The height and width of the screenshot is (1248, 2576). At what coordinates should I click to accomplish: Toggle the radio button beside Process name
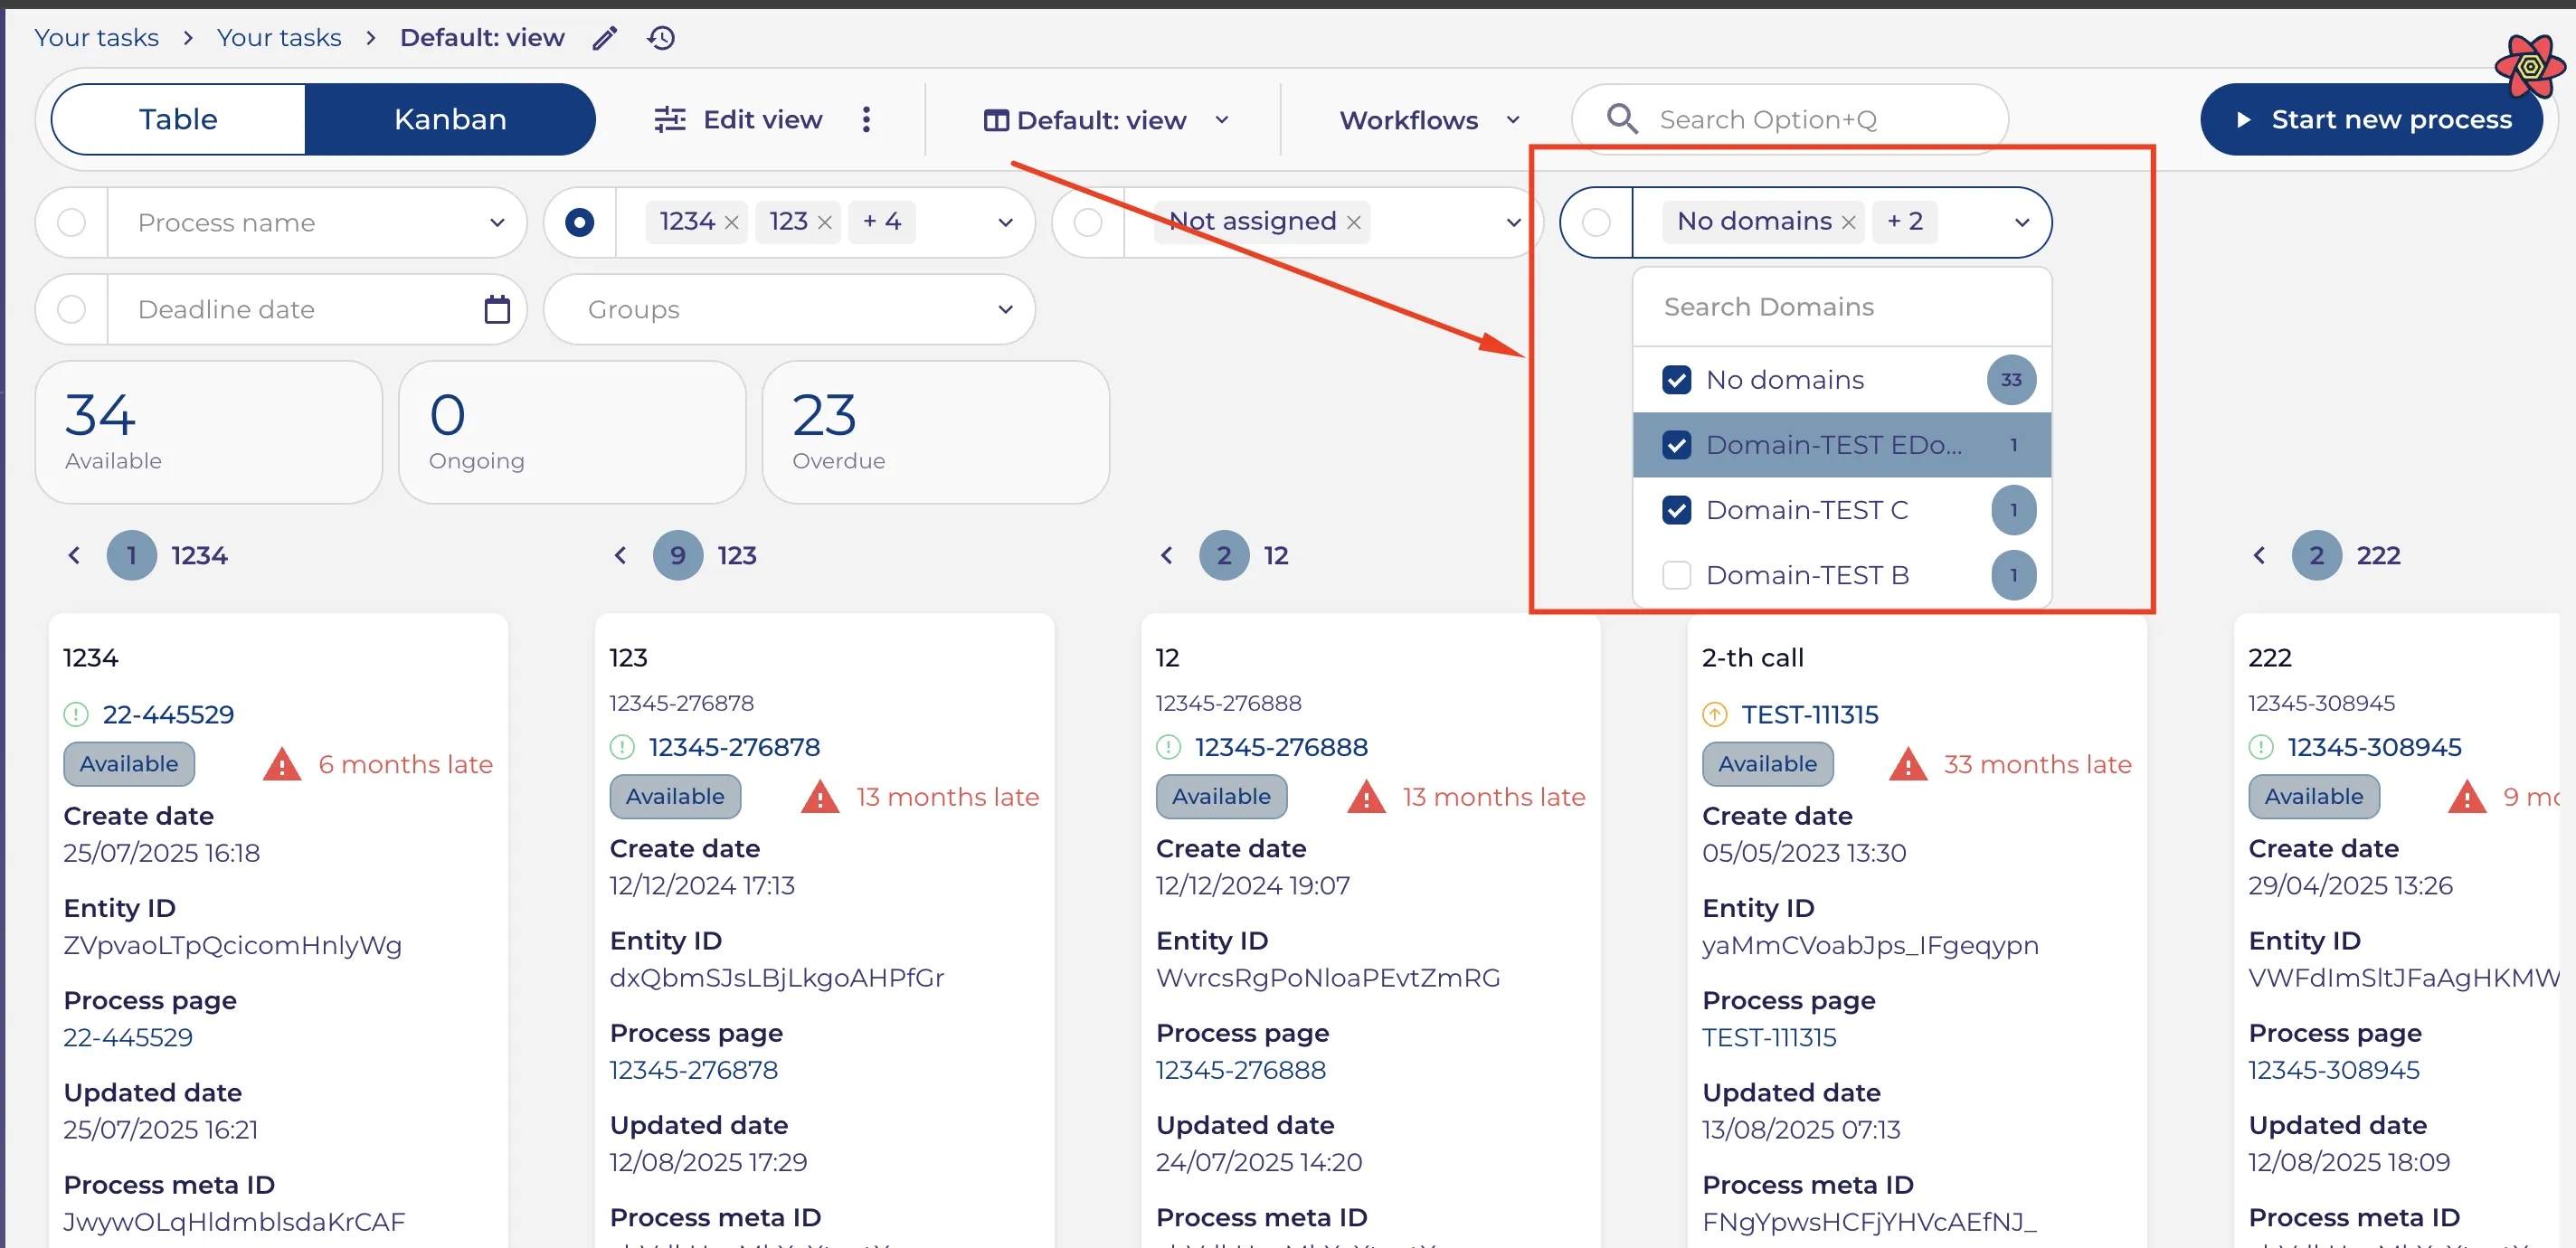tap(71, 222)
